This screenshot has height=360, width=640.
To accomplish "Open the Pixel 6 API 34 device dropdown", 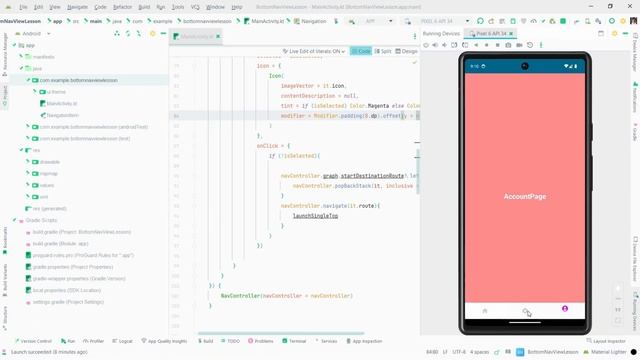I will click(x=438, y=21).
